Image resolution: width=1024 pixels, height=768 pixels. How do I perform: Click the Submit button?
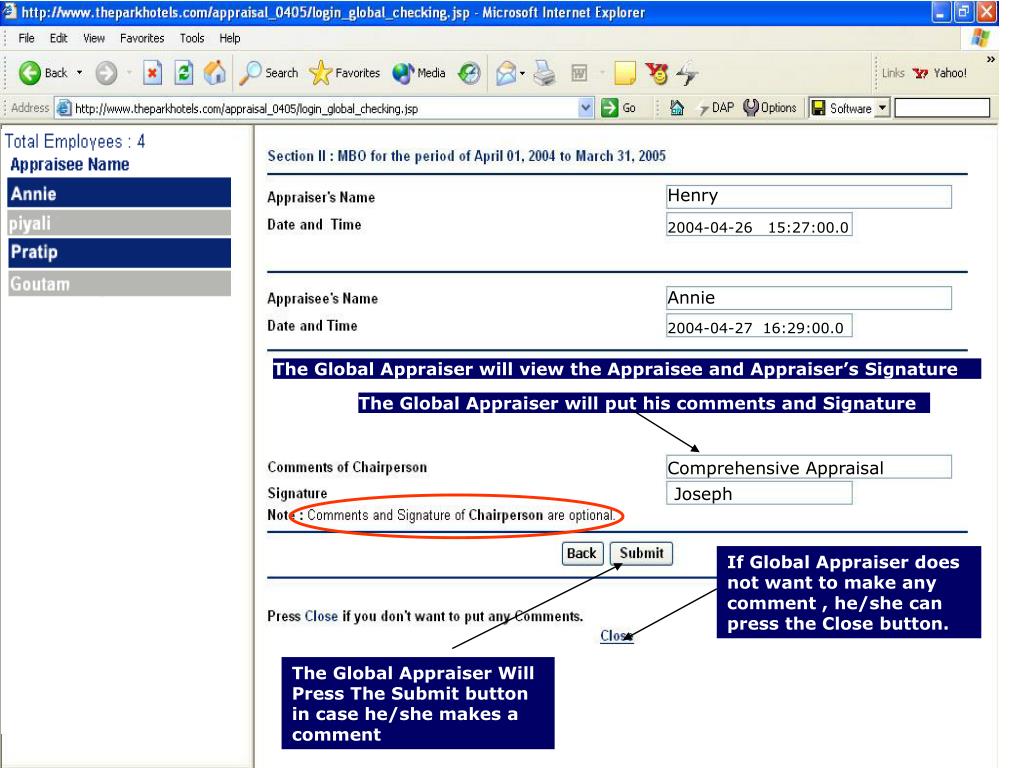coord(641,553)
